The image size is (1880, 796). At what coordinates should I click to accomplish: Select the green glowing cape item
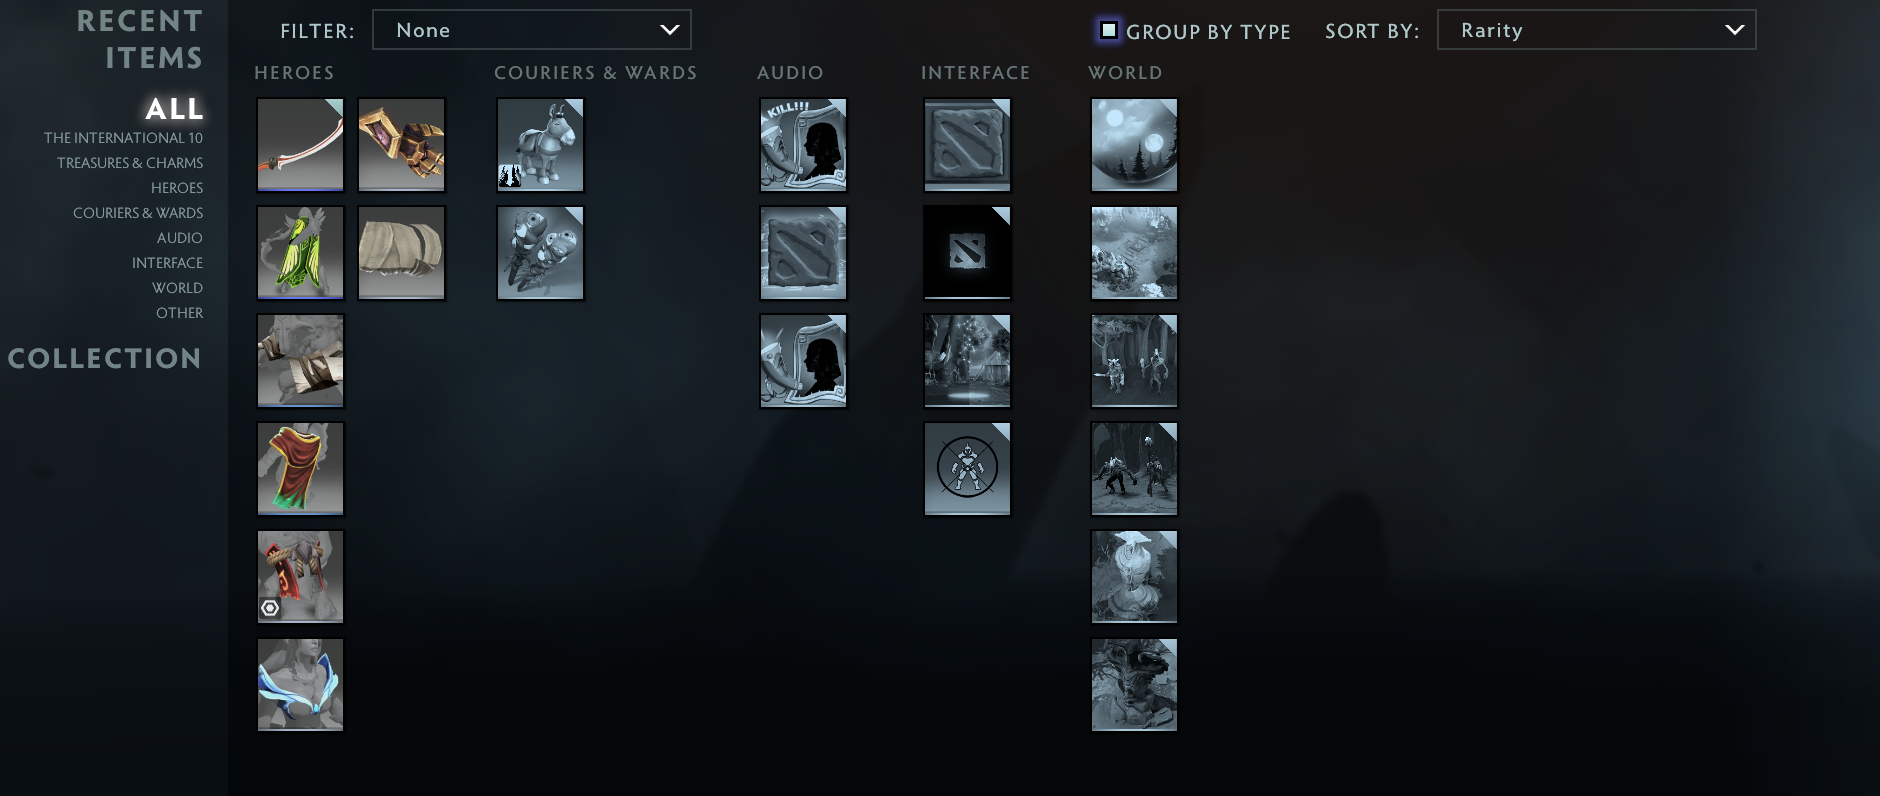[x=301, y=253]
